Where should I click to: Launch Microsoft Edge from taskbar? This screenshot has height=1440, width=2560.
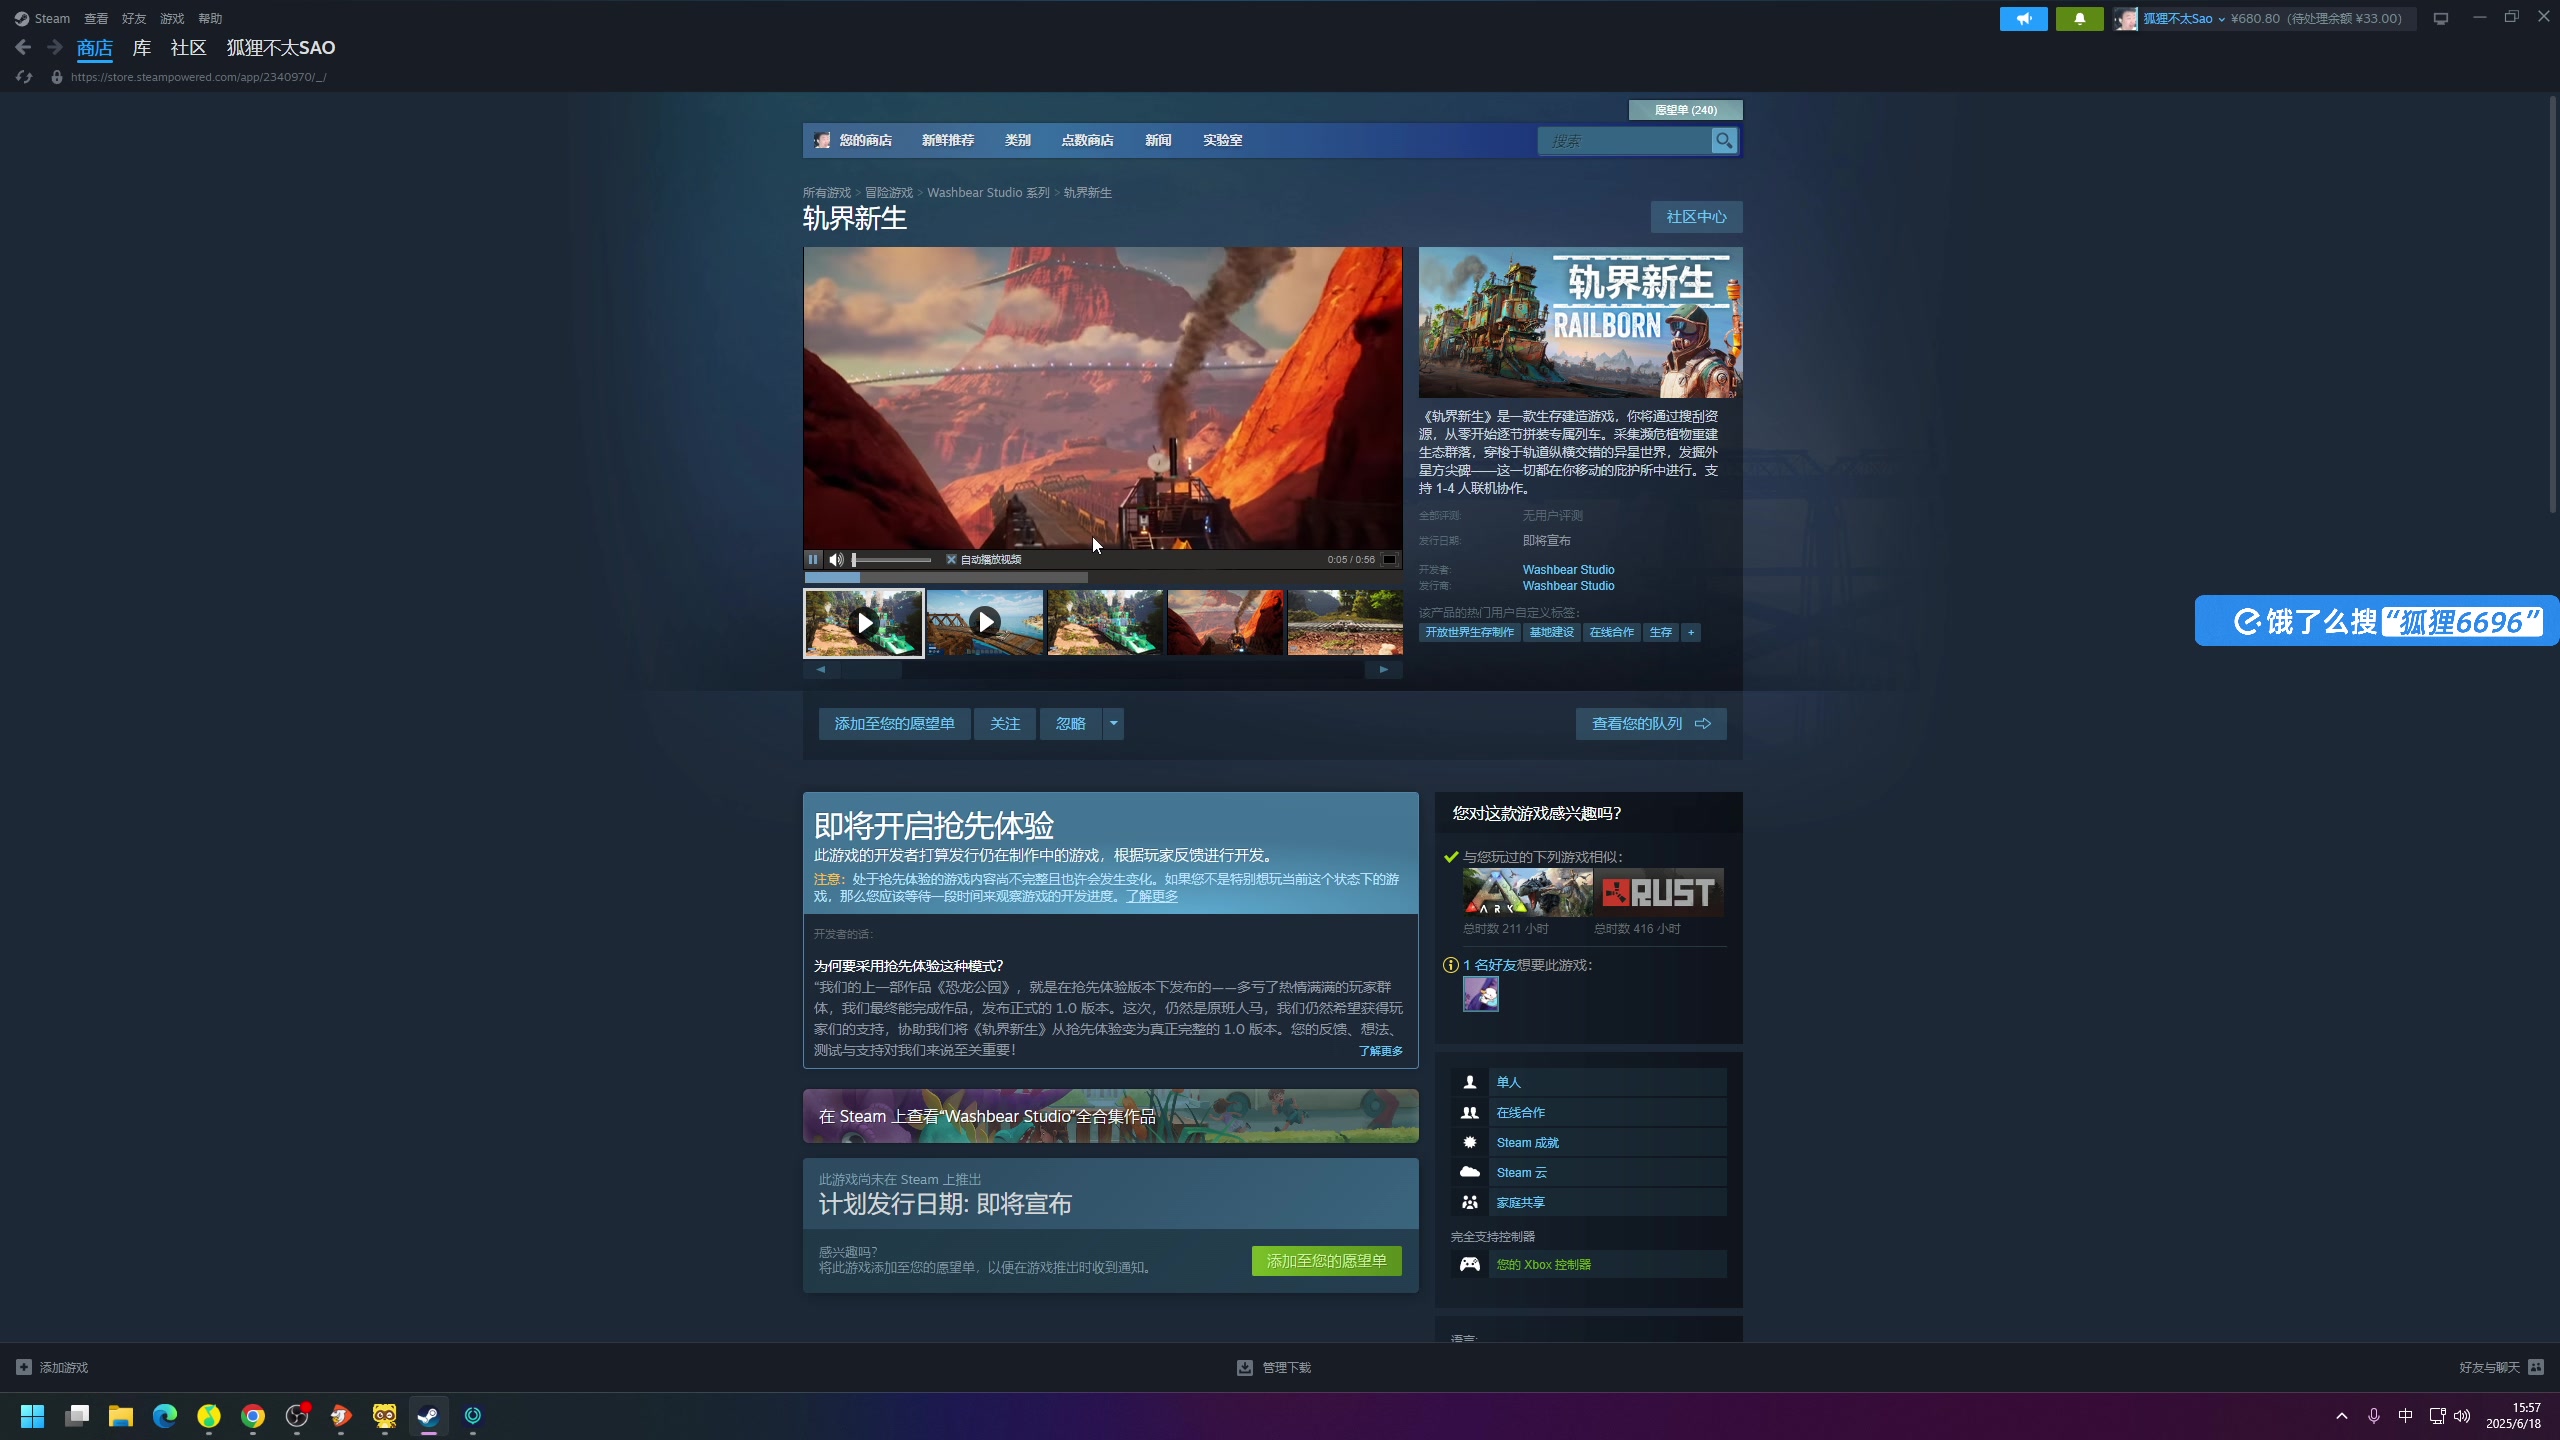tap(165, 1416)
